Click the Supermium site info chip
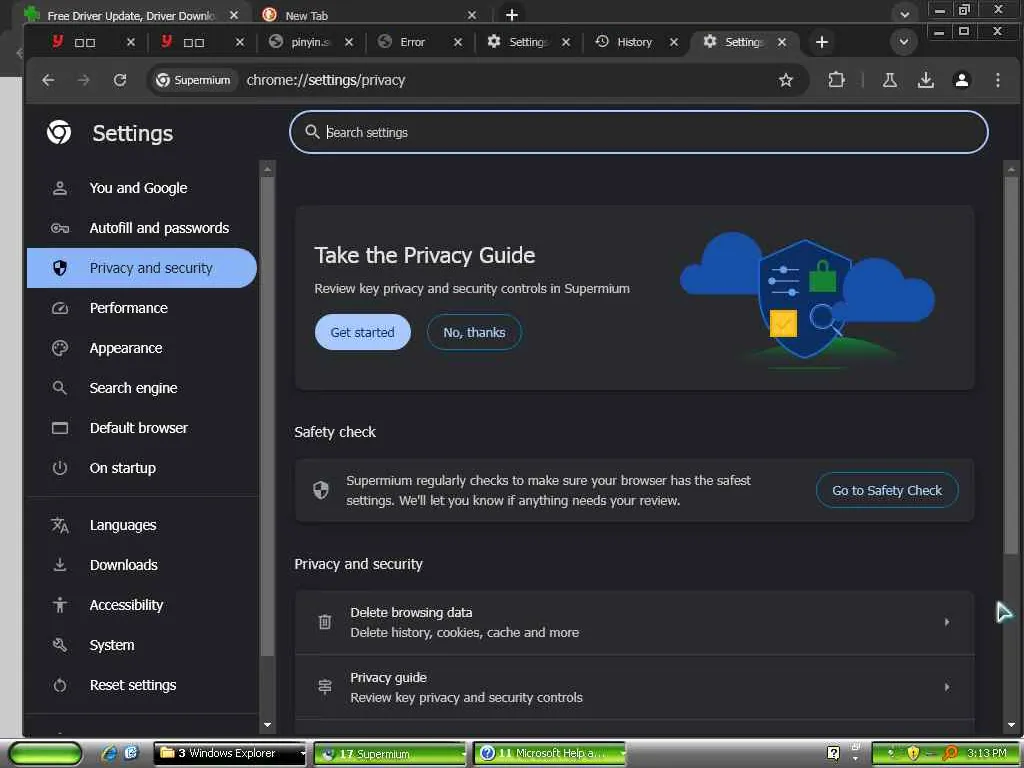 click(x=193, y=80)
